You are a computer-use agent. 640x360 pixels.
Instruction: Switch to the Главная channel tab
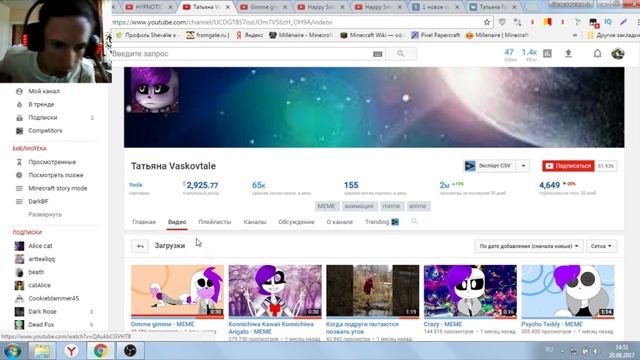point(144,222)
